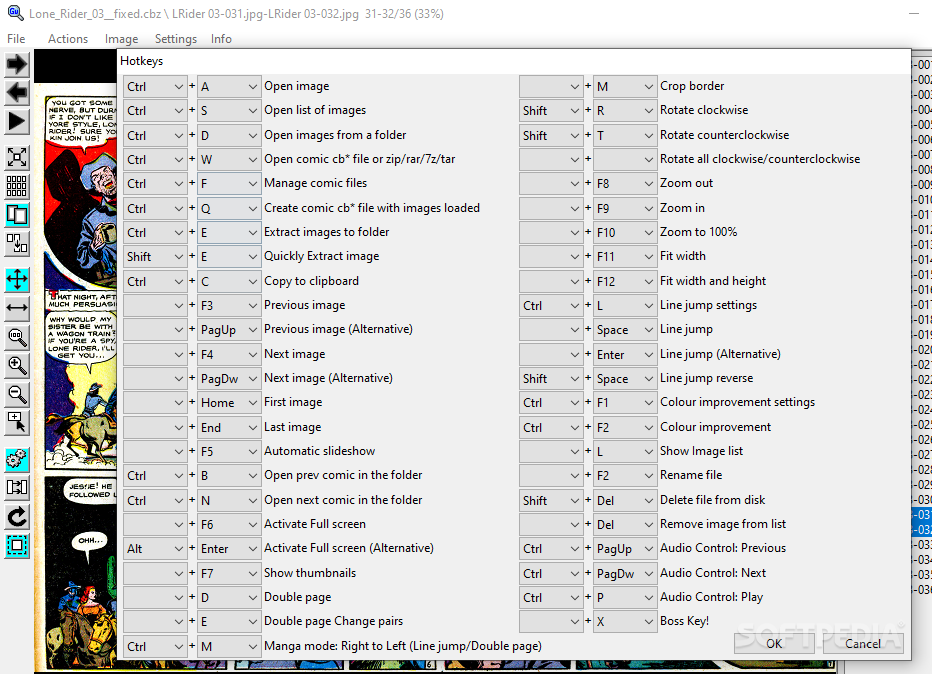Viewport: 932px width, 674px height.
Task: Toggle the crop border dashed square icon
Action: click(x=17, y=546)
